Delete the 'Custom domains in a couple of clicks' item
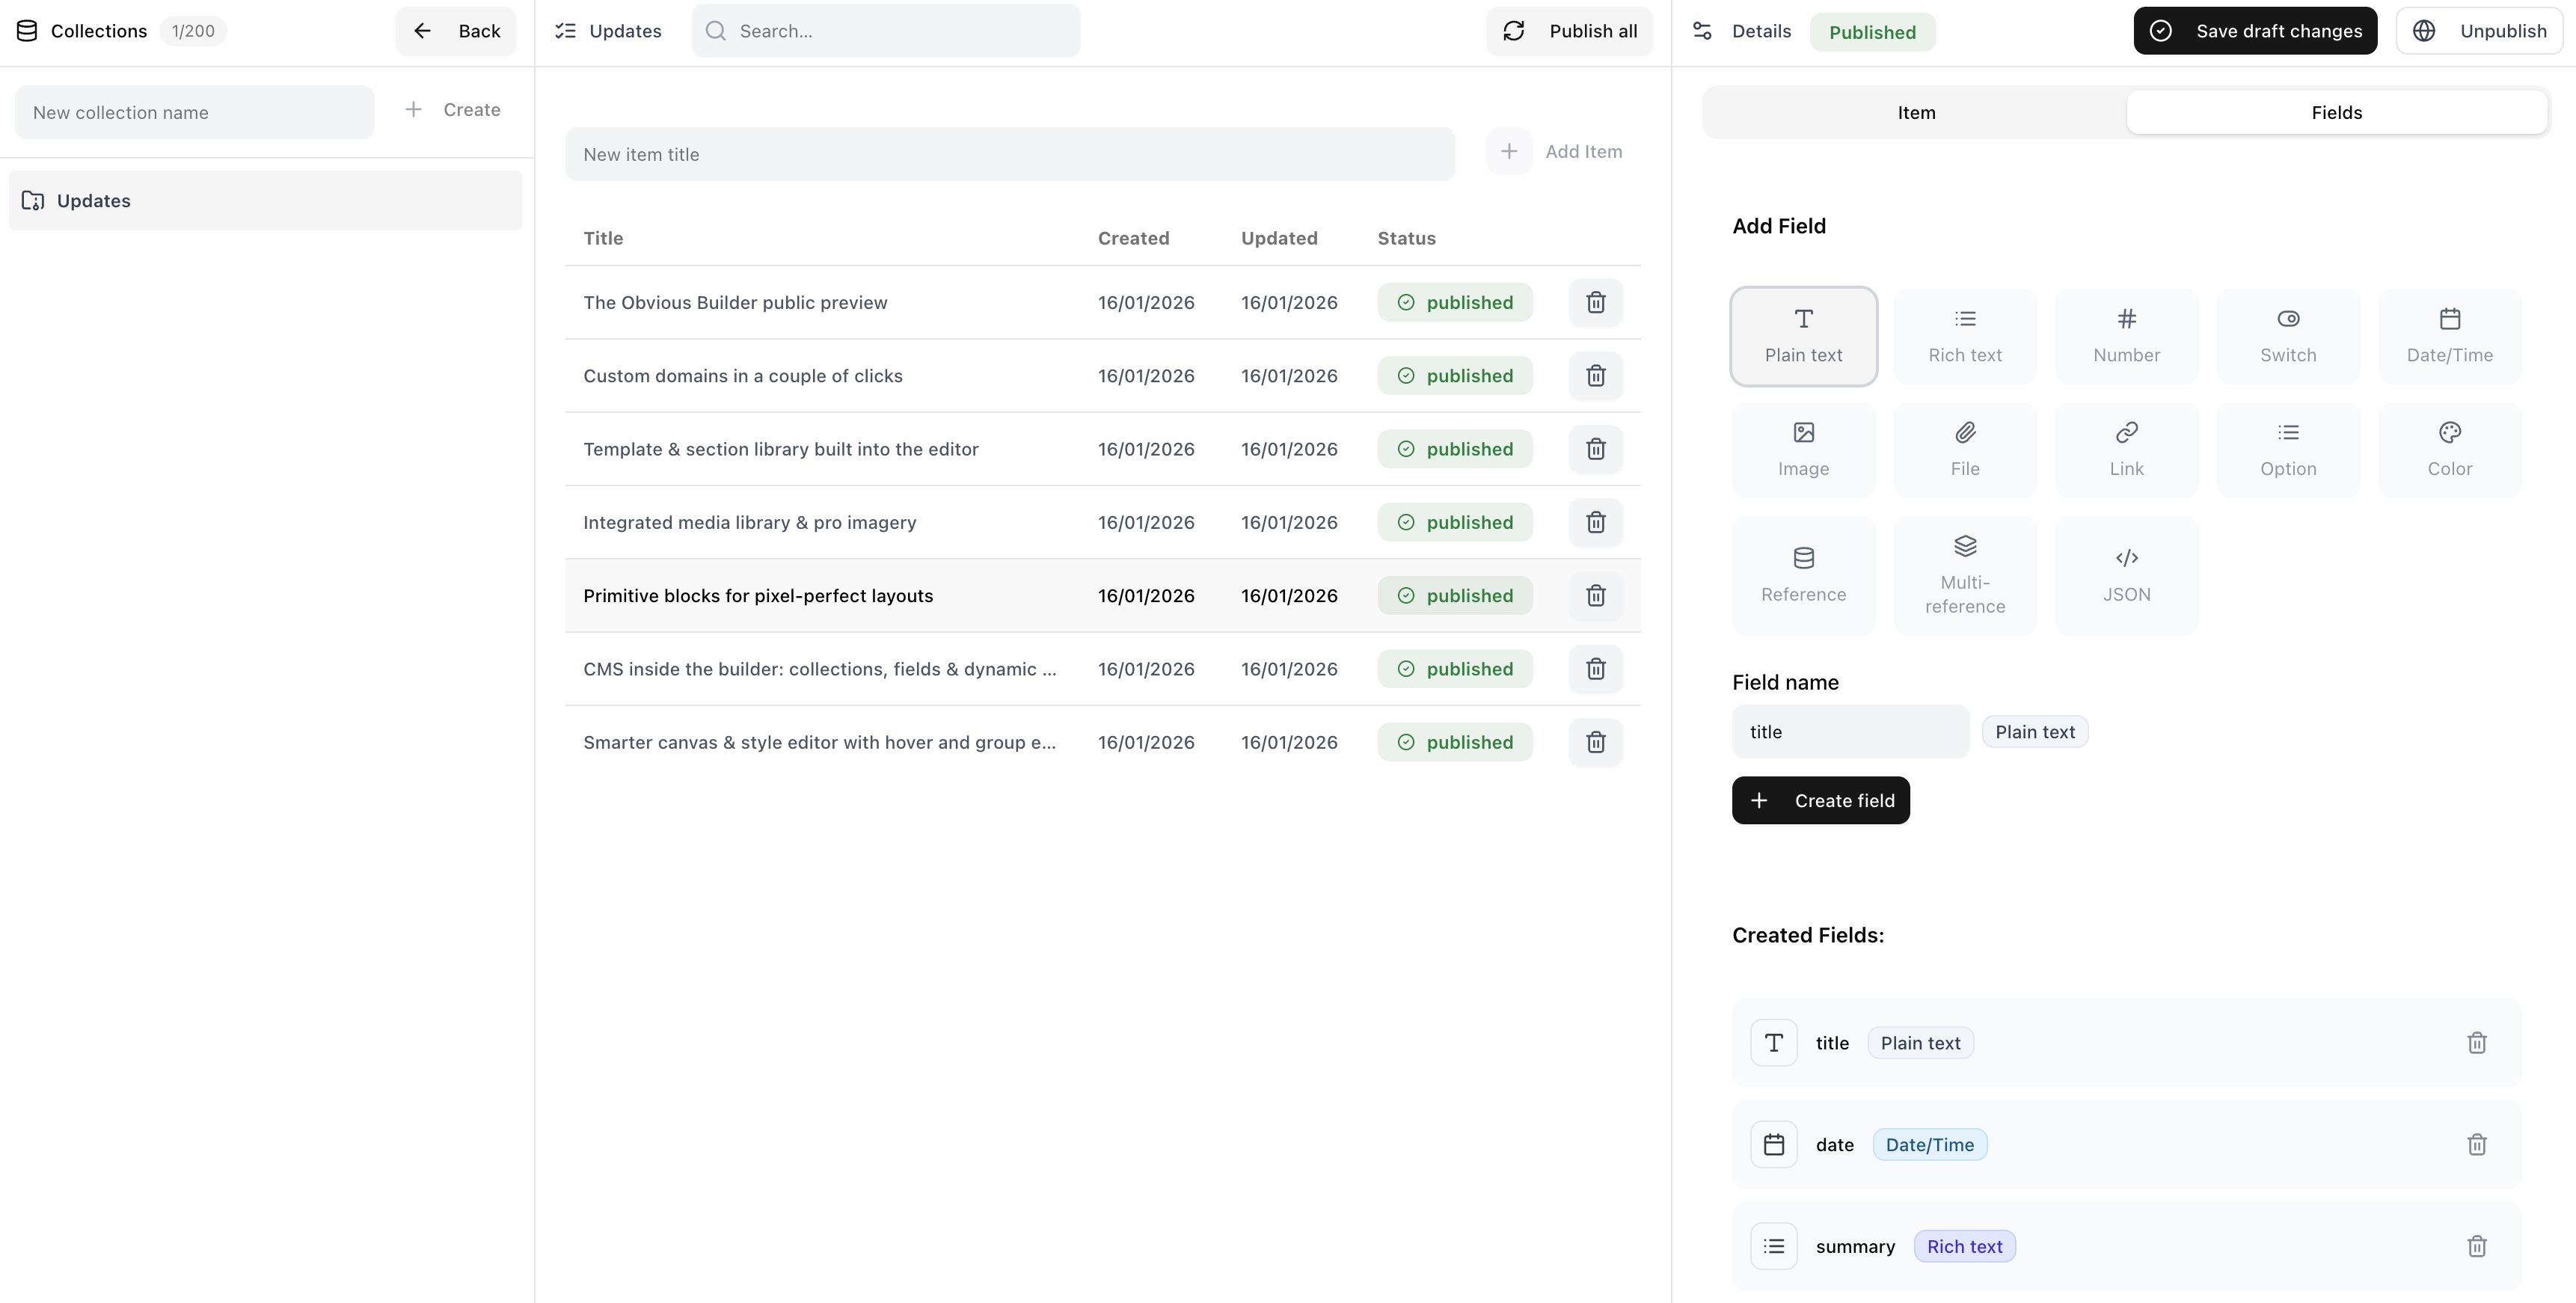 [x=1595, y=376]
